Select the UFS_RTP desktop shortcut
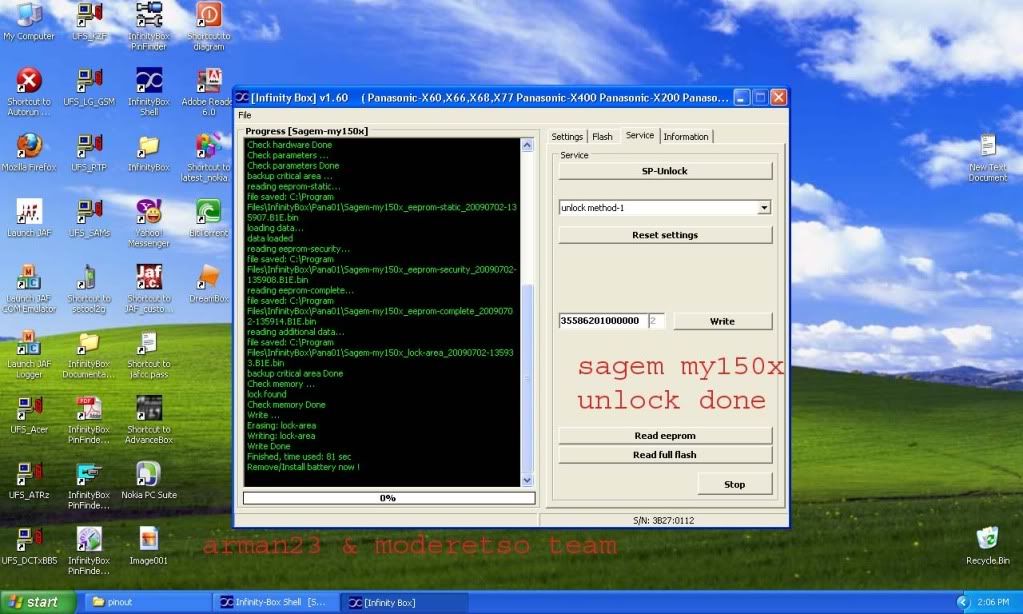Viewport: 1023px width, 614px height. coord(89,153)
